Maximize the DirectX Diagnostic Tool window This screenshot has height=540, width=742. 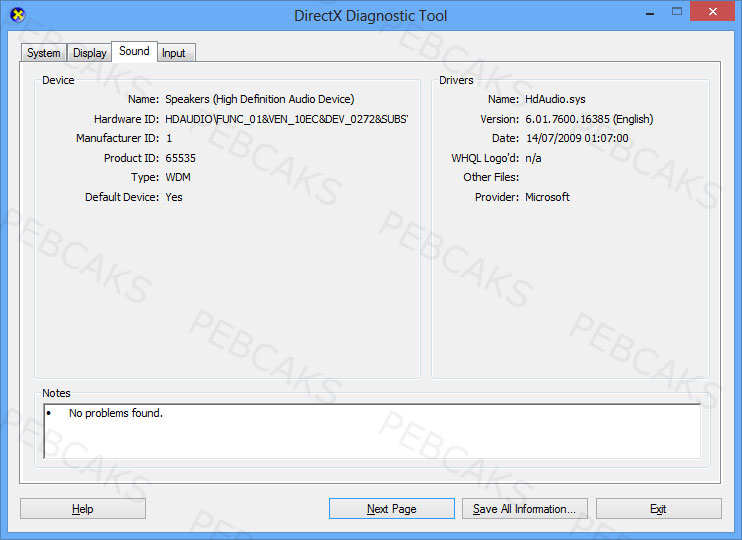677,12
